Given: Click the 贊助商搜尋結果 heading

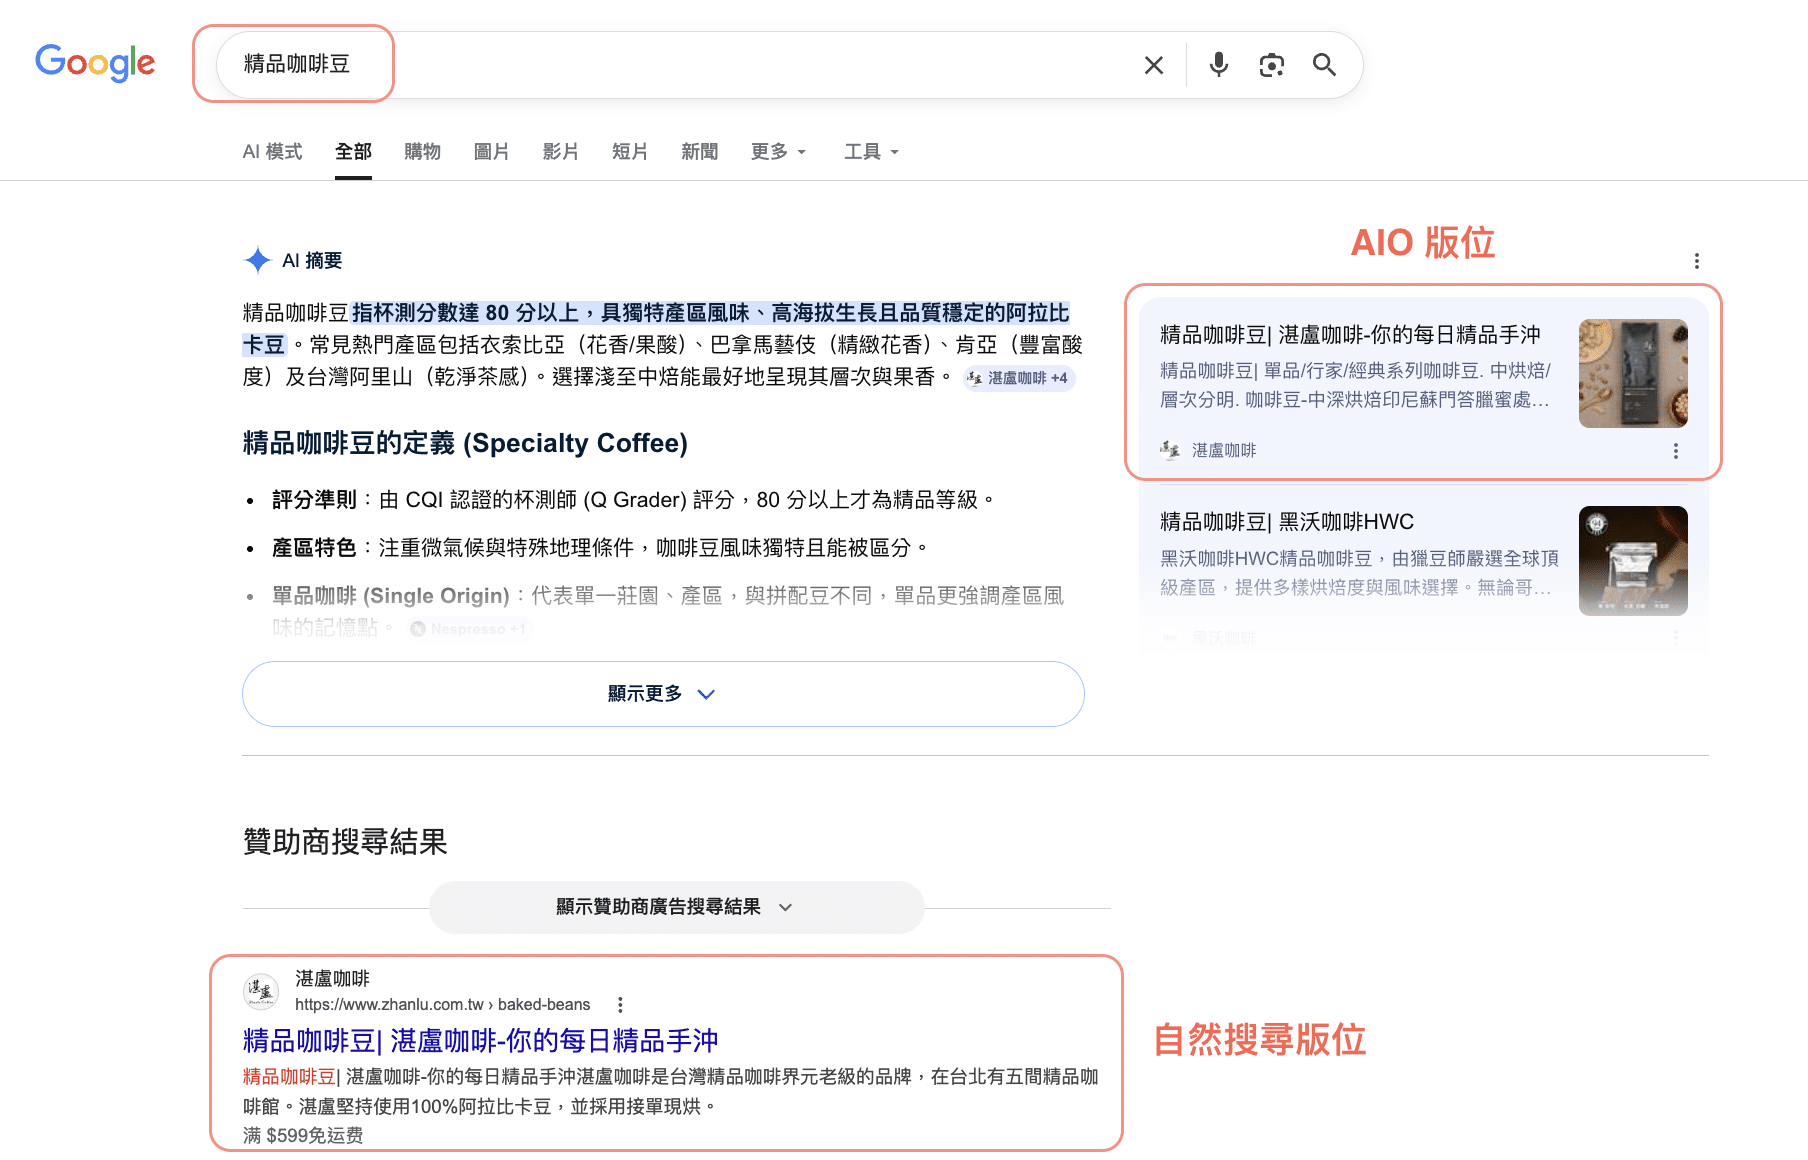Looking at the screenshot, I should tap(345, 841).
